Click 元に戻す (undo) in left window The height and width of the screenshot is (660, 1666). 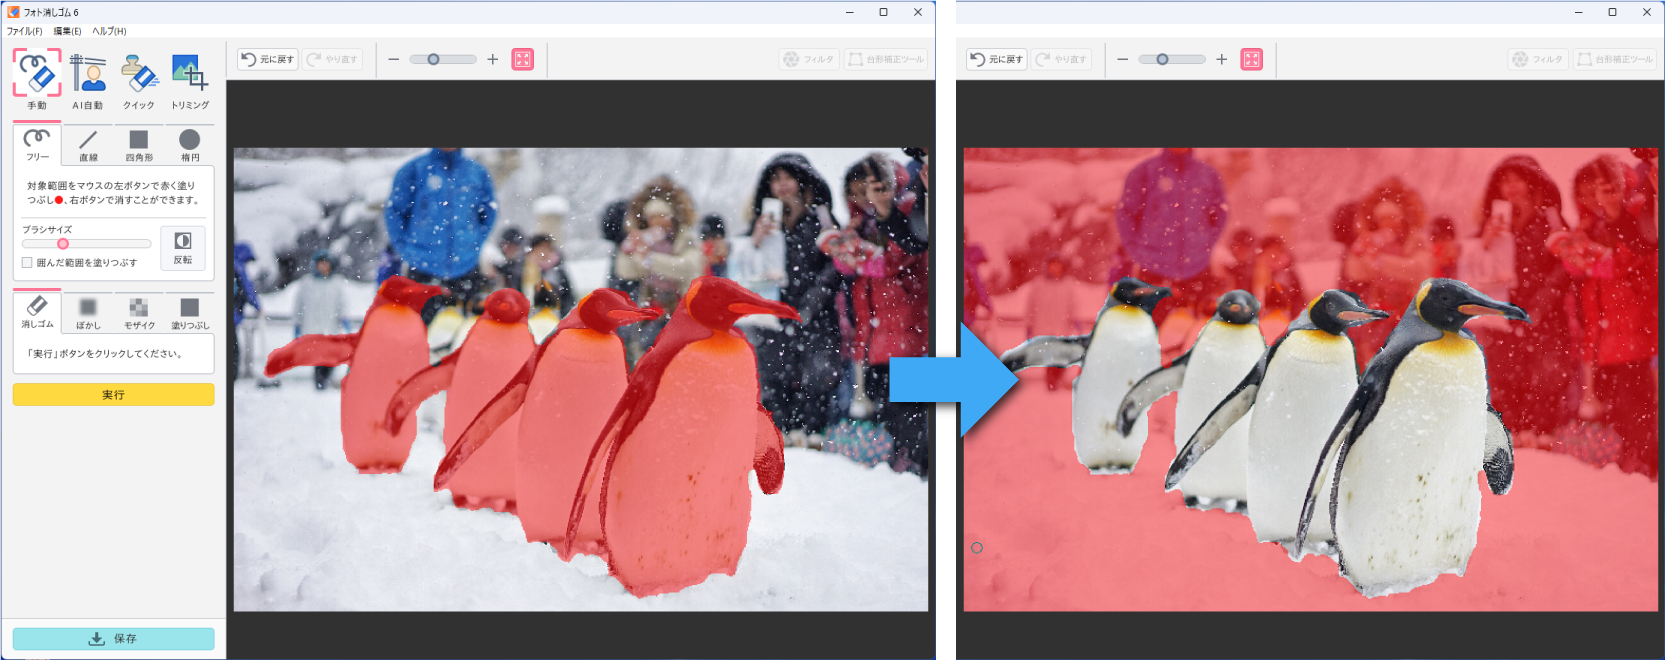pyautogui.click(x=267, y=60)
